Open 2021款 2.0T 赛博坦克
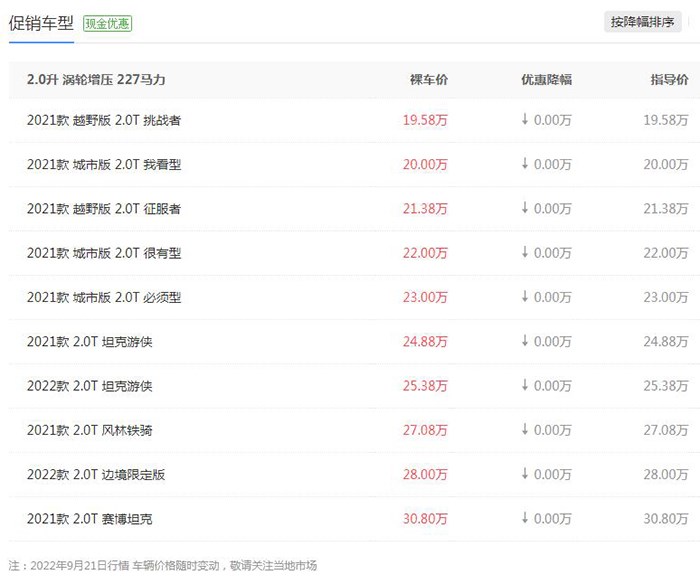This screenshot has height=584, width=700. [89, 519]
